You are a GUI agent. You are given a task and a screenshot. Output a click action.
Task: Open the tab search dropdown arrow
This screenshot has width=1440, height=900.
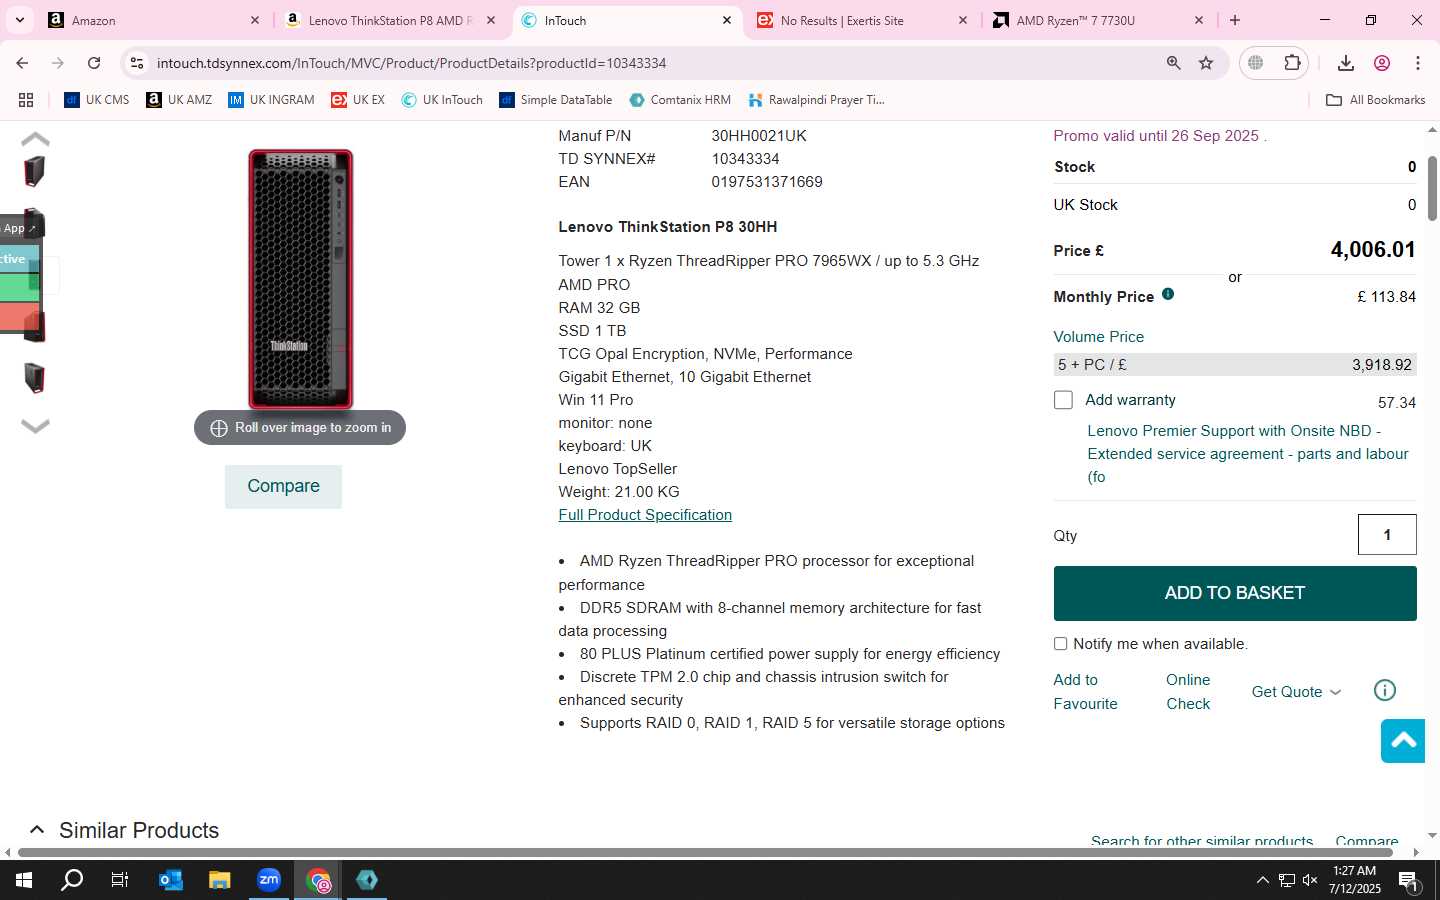19,20
